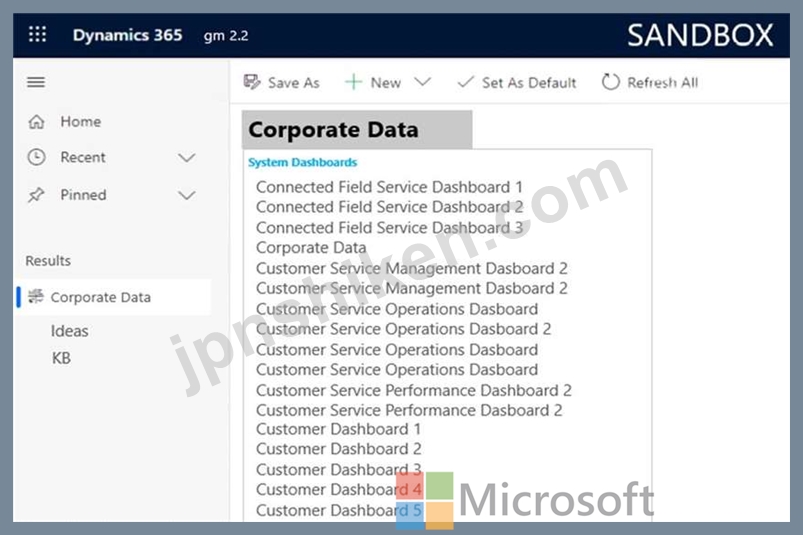The height and width of the screenshot is (535, 803).
Task: Select Customer Service Performance Dashboard 2
Action: coord(414,390)
